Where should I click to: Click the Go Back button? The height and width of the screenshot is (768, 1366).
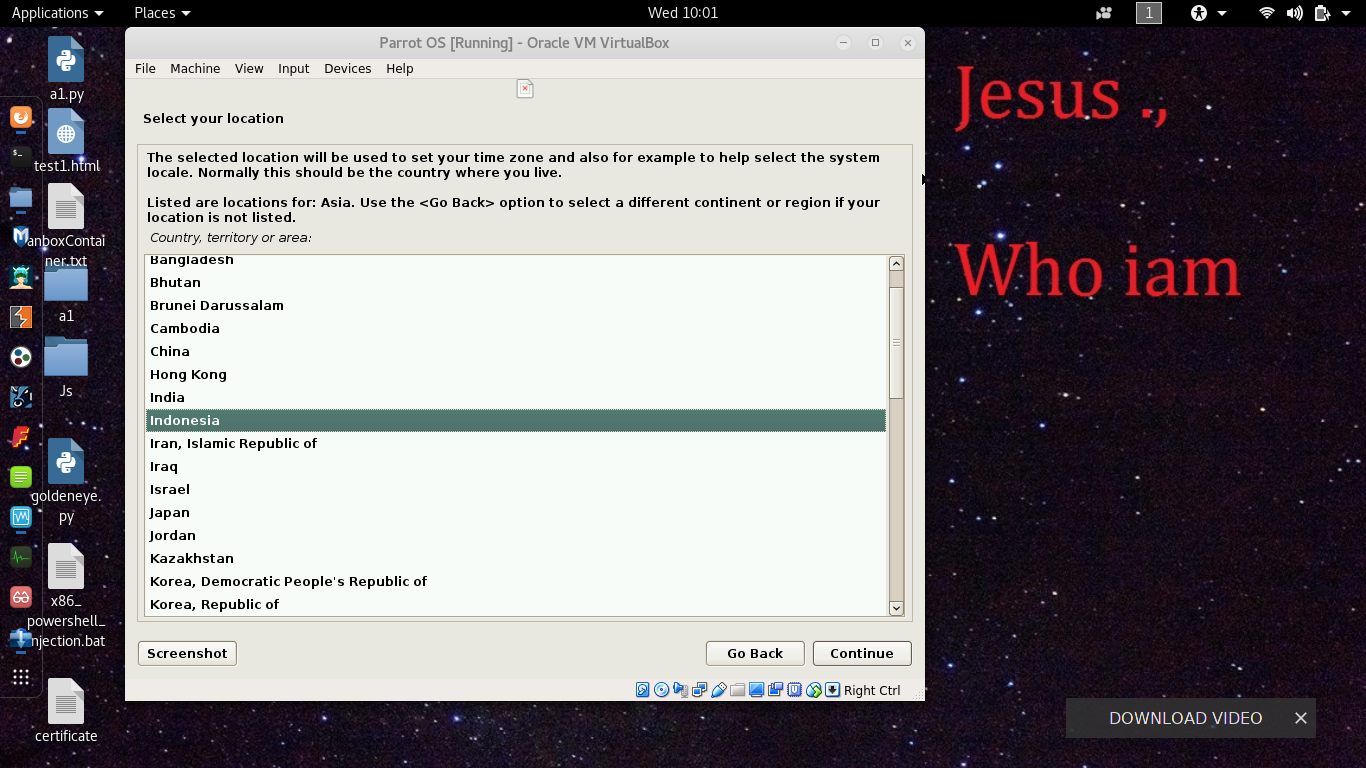pyautogui.click(x=755, y=653)
